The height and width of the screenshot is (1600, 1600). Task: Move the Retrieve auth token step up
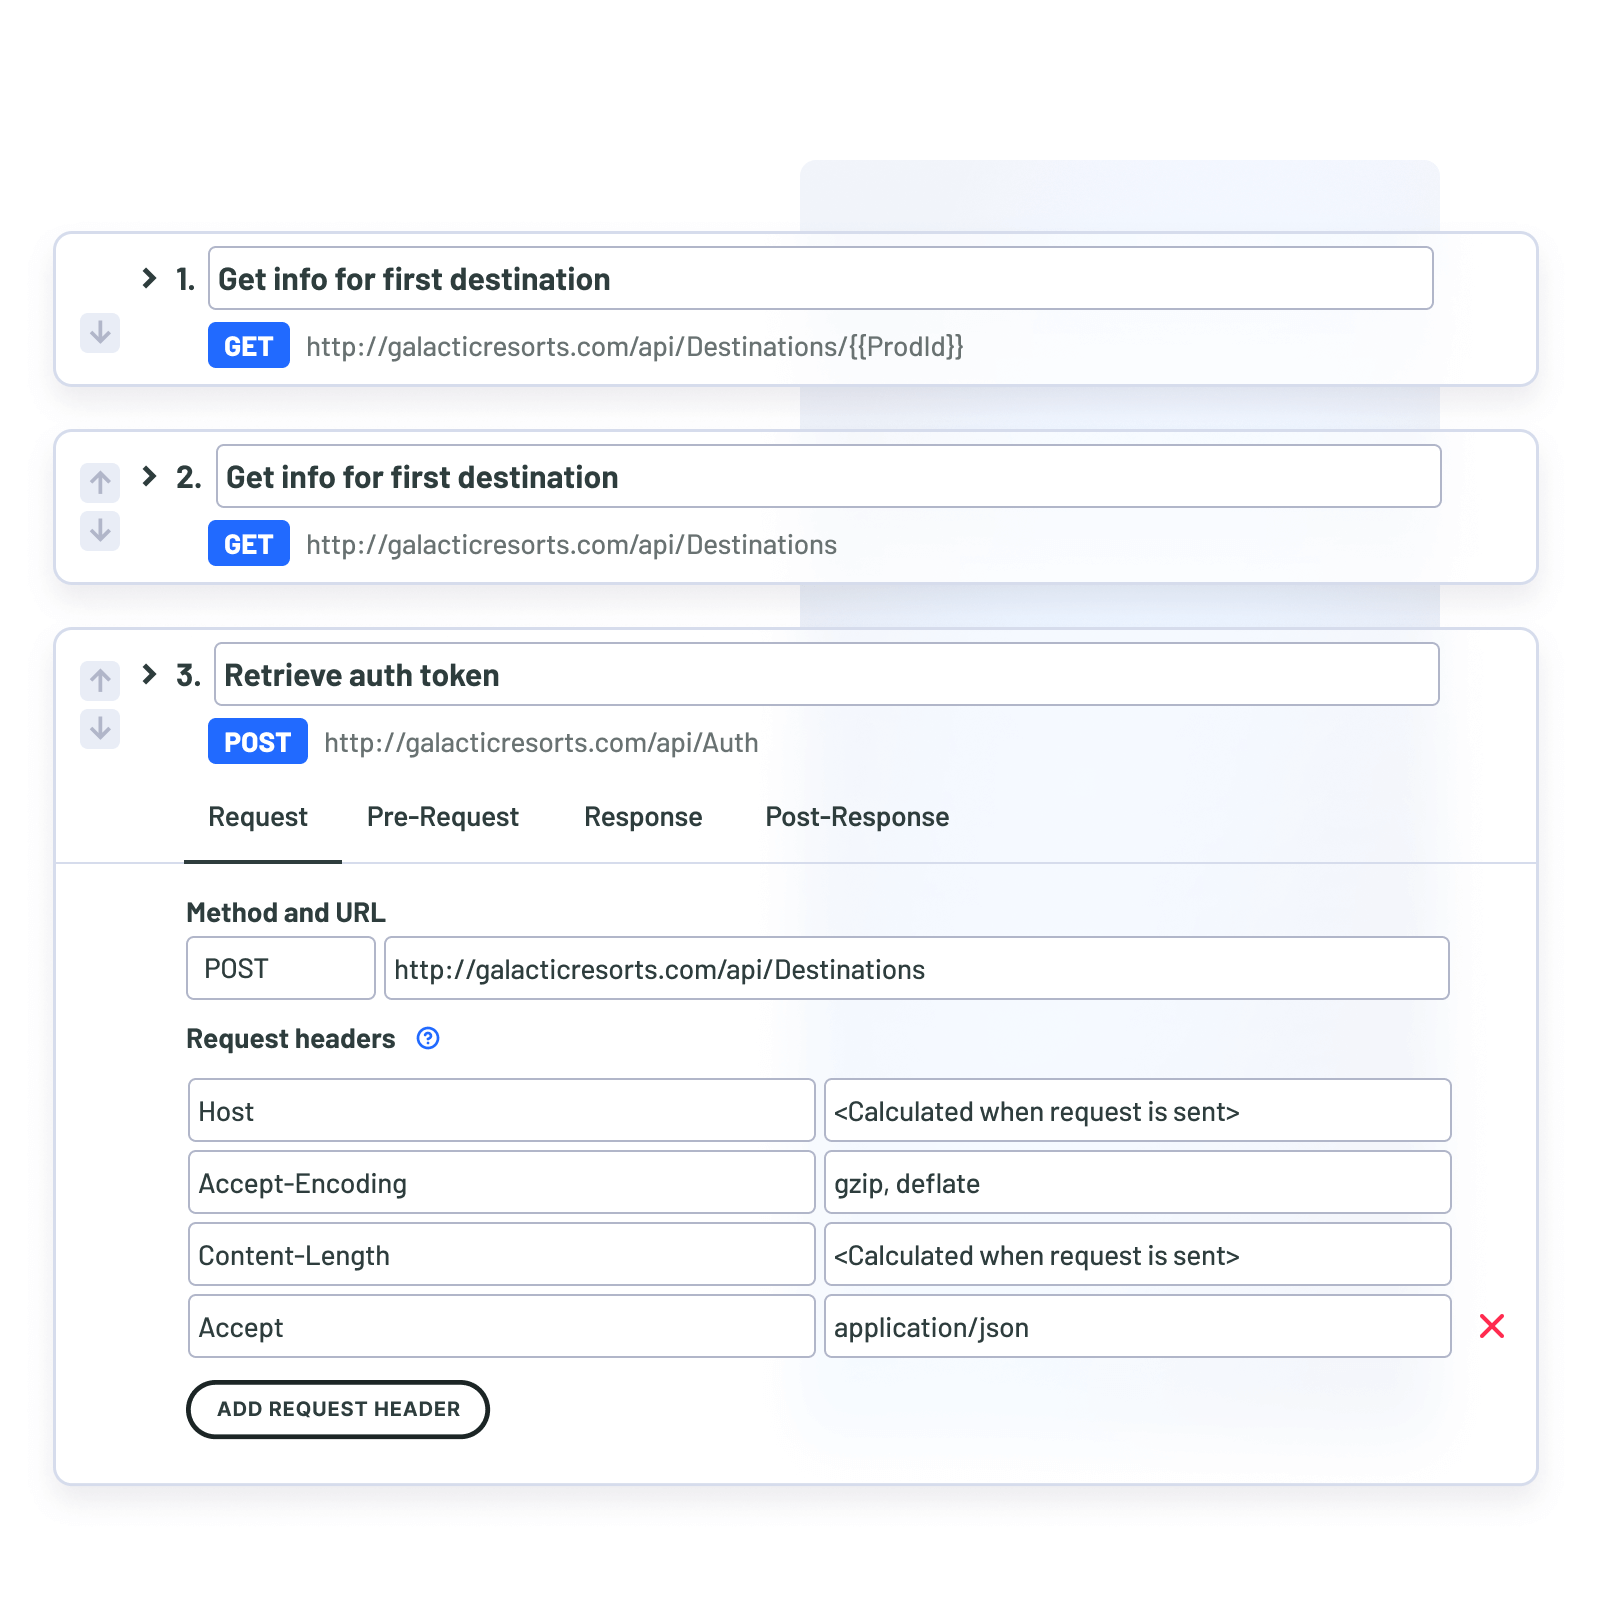tap(99, 680)
